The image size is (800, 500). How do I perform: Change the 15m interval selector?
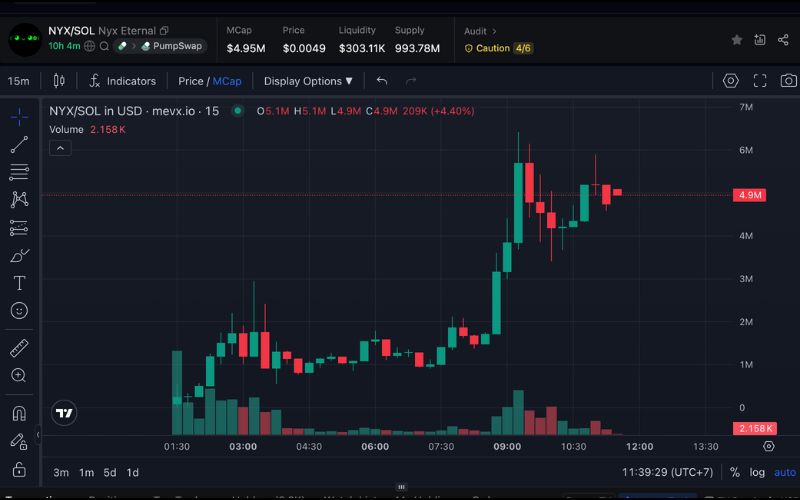(x=18, y=81)
